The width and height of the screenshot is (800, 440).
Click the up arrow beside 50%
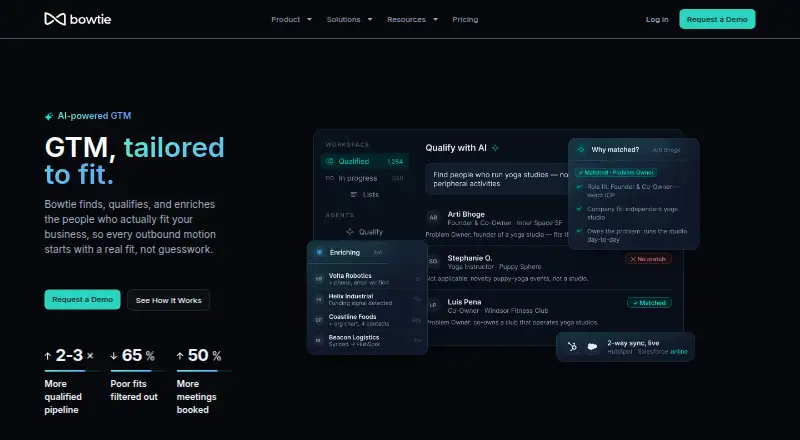(x=180, y=356)
